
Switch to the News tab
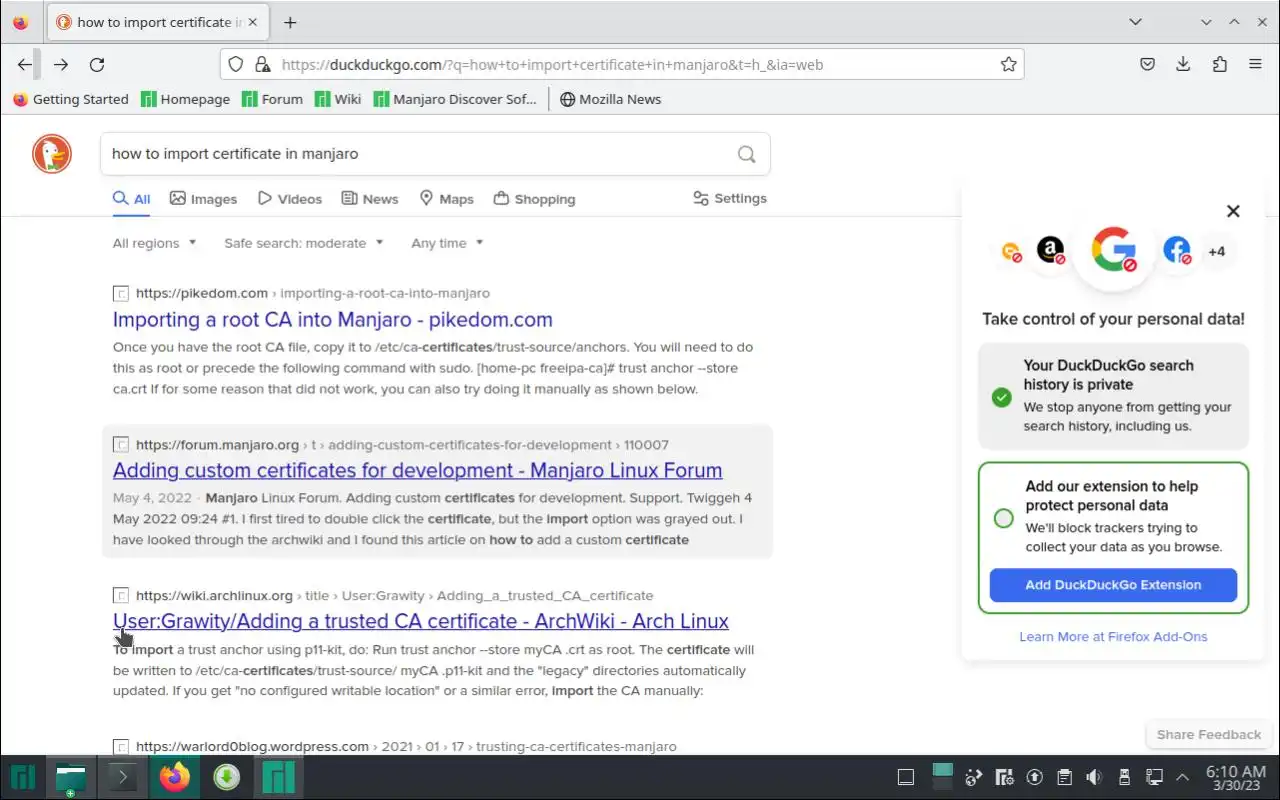click(x=370, y=199)
